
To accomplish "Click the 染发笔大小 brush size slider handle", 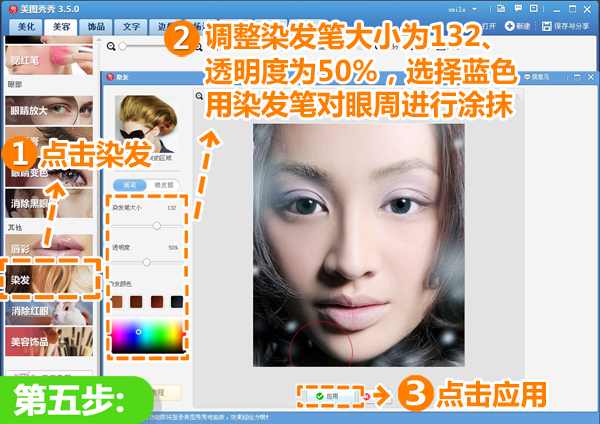I will (x=157, y=226).
